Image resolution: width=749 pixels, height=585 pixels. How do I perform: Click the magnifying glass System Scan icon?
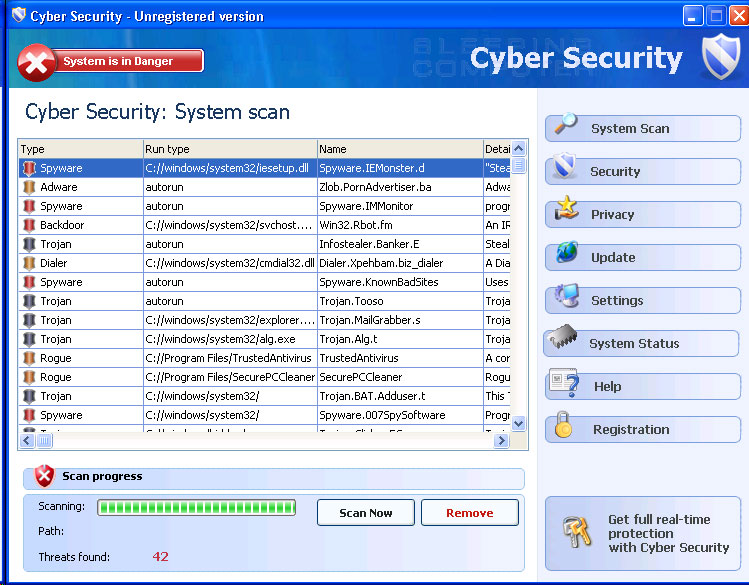pyautogui.click(x=566, y=124)
